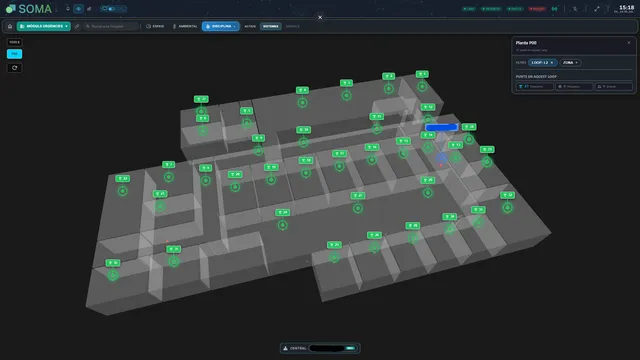
Task: Switch to the Actius tab
Action: pyautogui.click(x=250, y=26)
